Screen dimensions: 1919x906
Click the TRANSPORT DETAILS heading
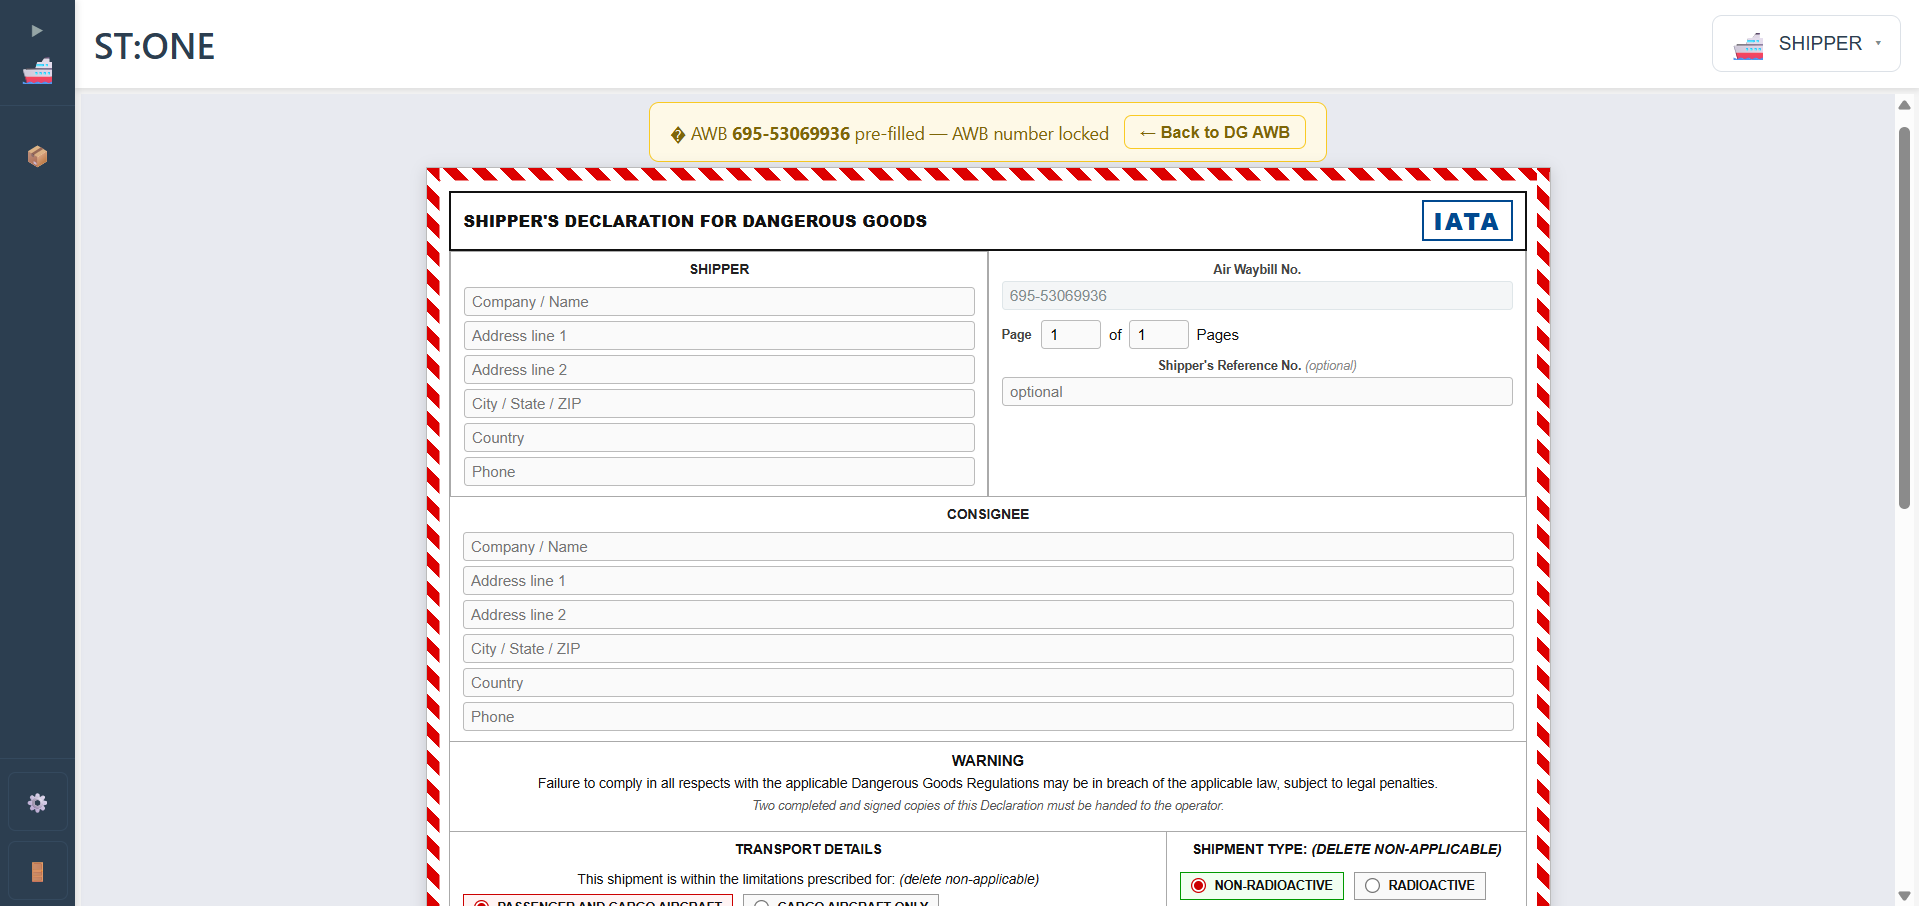click(x=808, y=849)
